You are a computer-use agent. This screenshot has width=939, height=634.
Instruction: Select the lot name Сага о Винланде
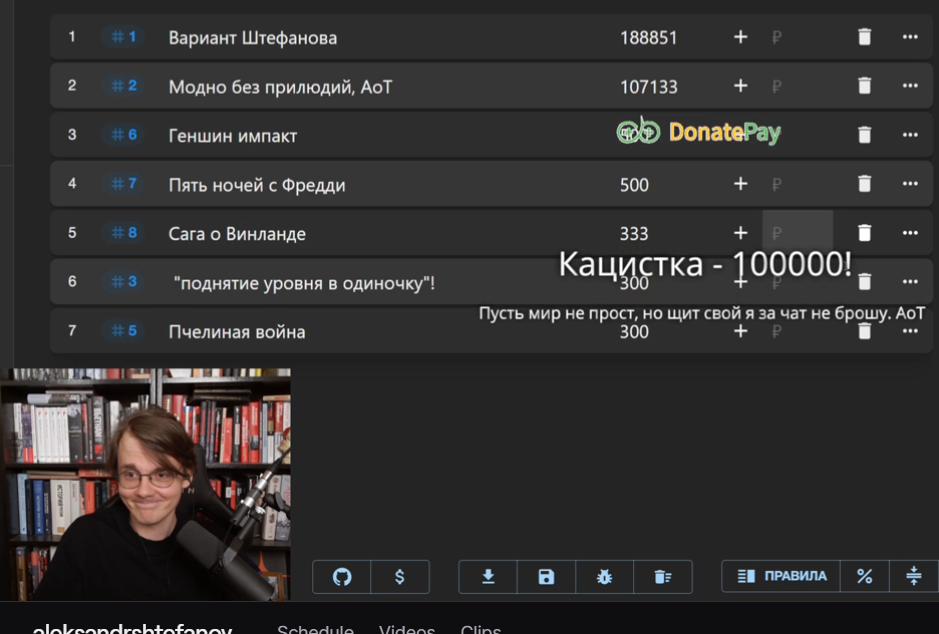[x=237, y=233]
